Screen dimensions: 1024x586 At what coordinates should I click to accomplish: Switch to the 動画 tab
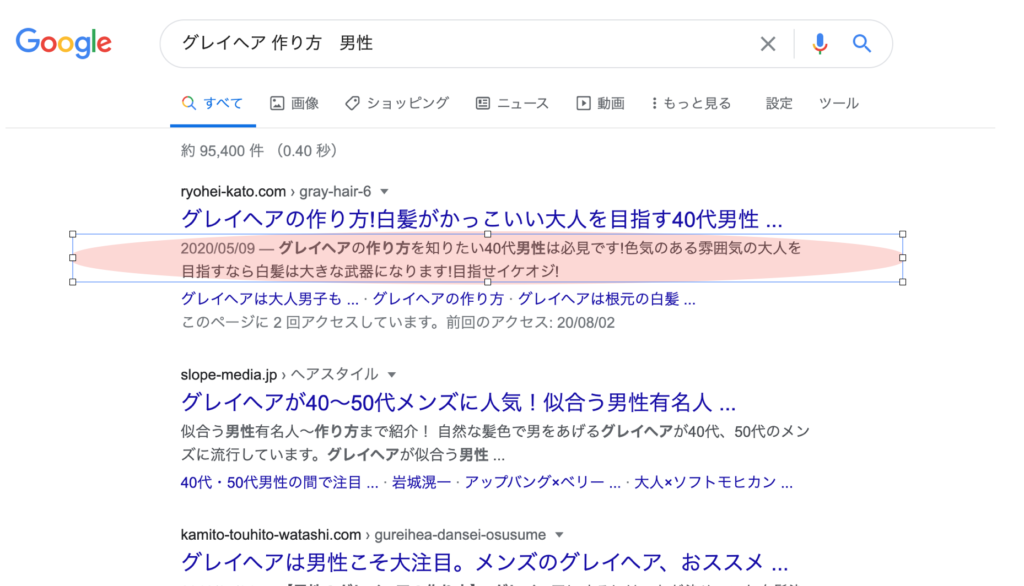(x=600, y=103)
